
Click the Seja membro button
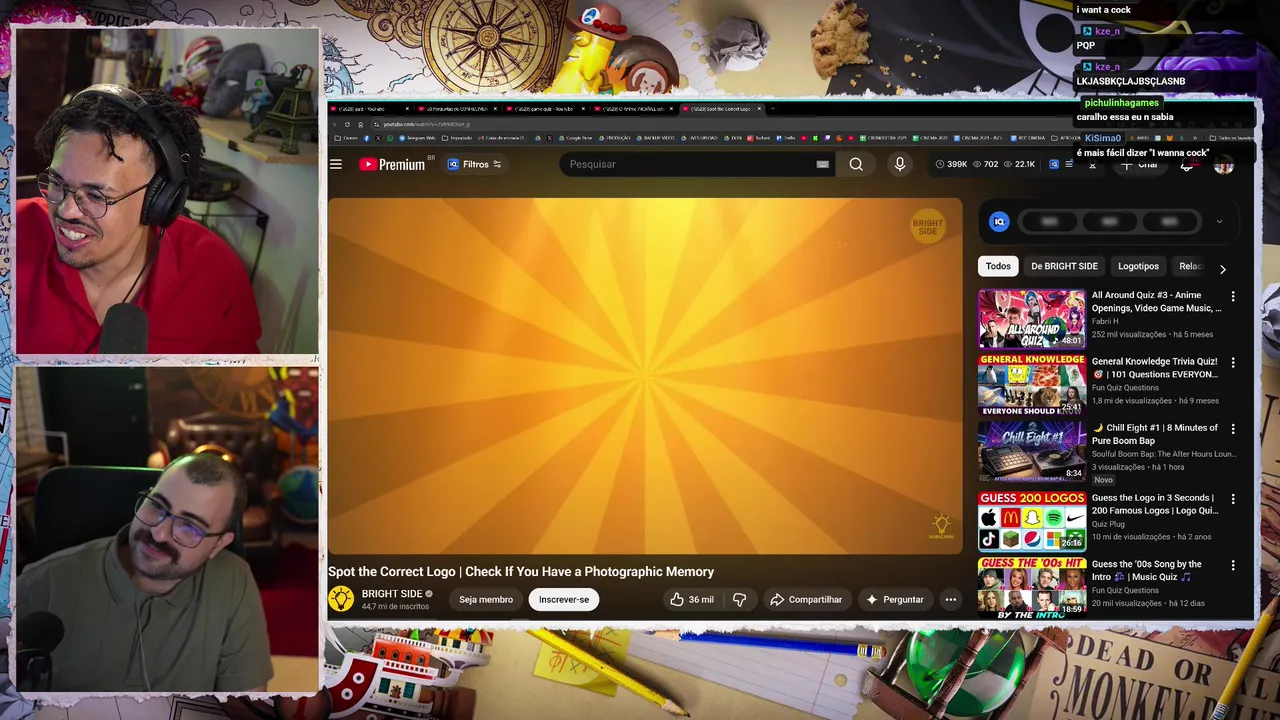pyautogui.click(x=486, y=599)
